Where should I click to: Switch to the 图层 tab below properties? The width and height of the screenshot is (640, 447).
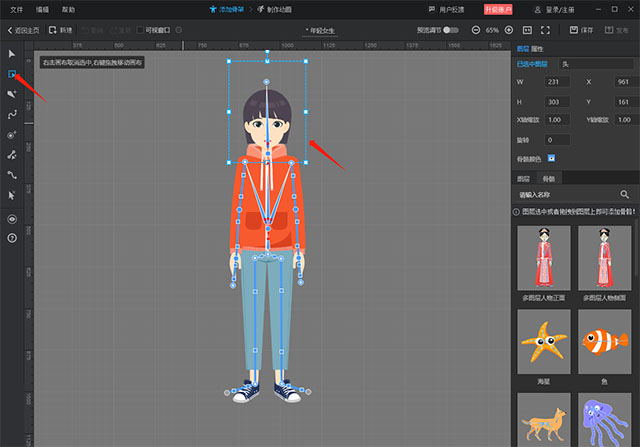pos(526,177)
